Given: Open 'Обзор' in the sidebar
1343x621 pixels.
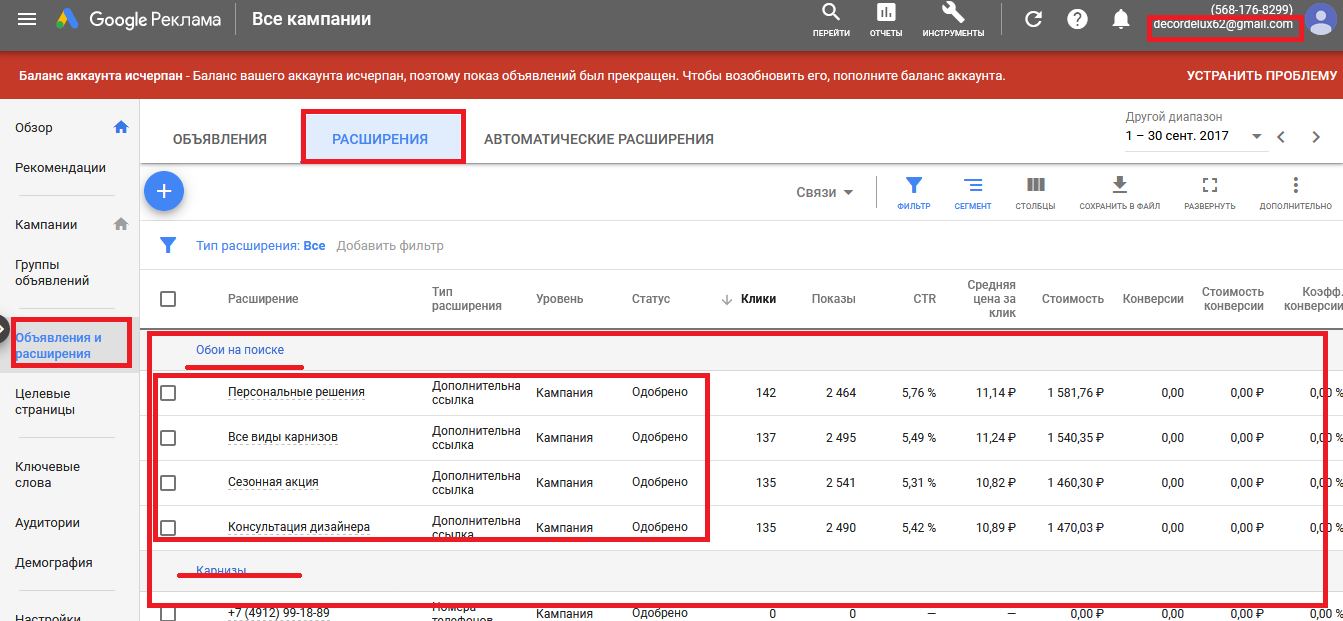Looking at the screenshot, I should coord(34,127).
